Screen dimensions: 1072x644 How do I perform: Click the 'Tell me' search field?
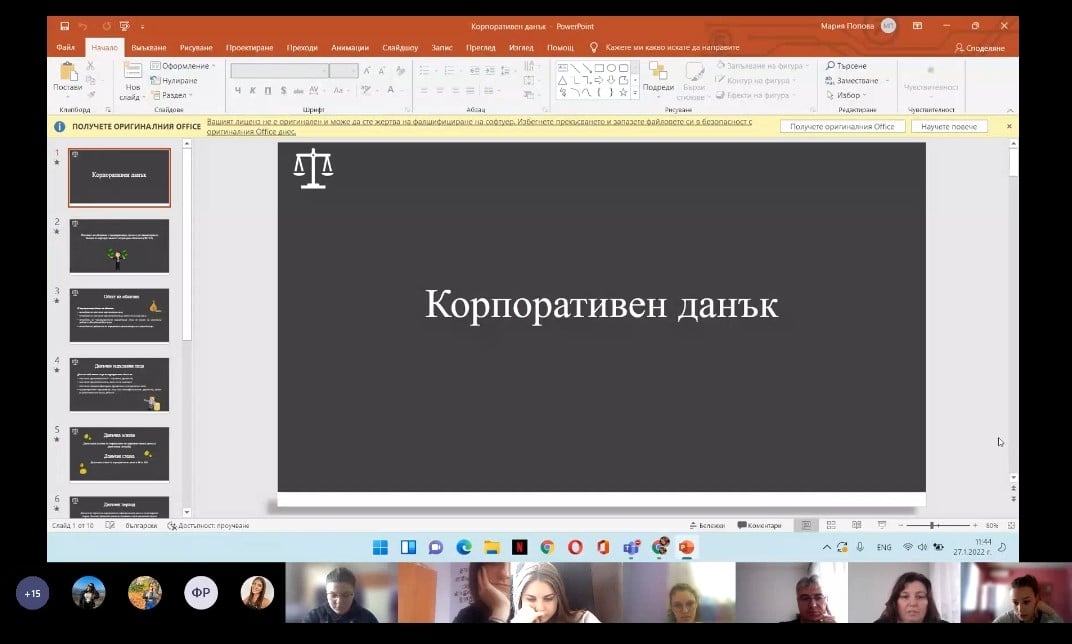[673, 47]
